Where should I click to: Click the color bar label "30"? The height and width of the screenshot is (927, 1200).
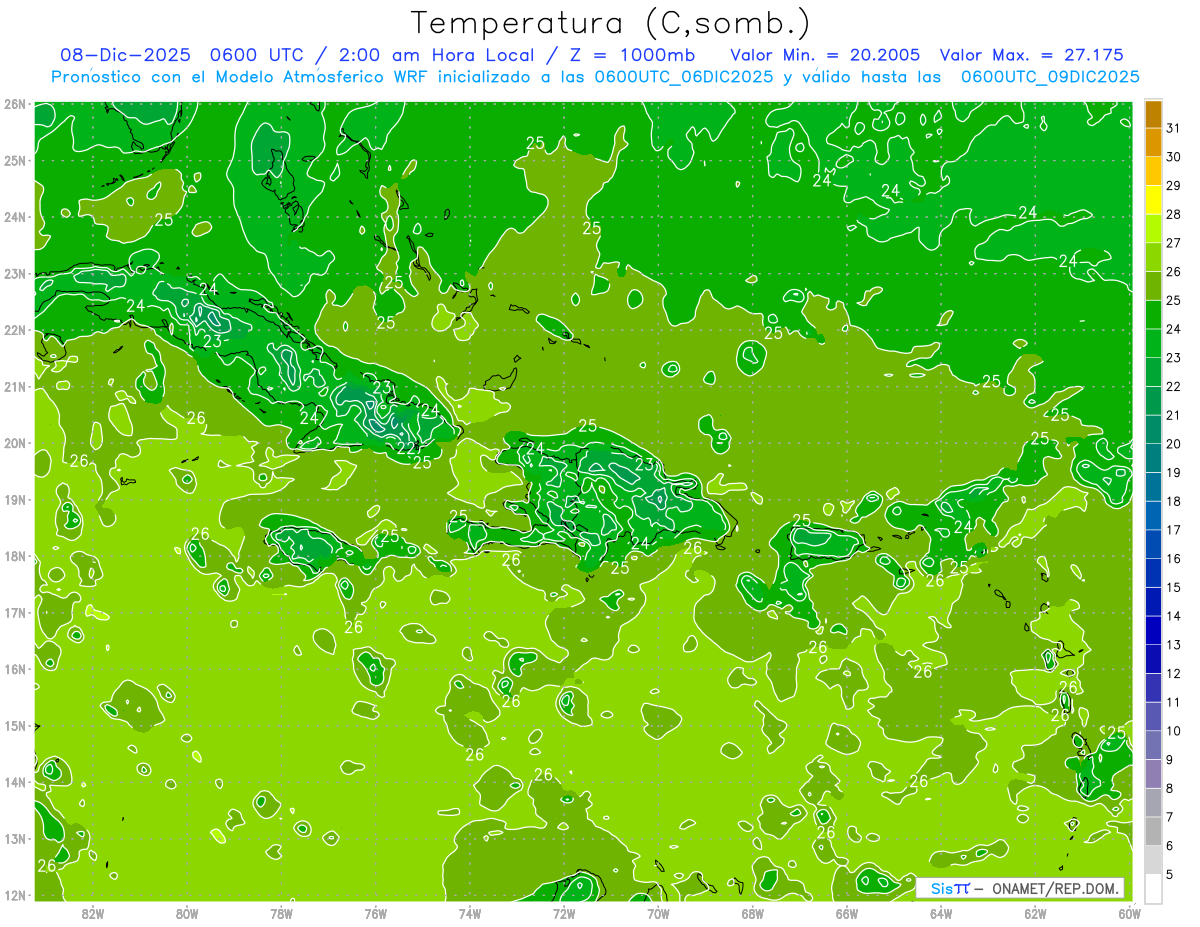pos(1173,157)
